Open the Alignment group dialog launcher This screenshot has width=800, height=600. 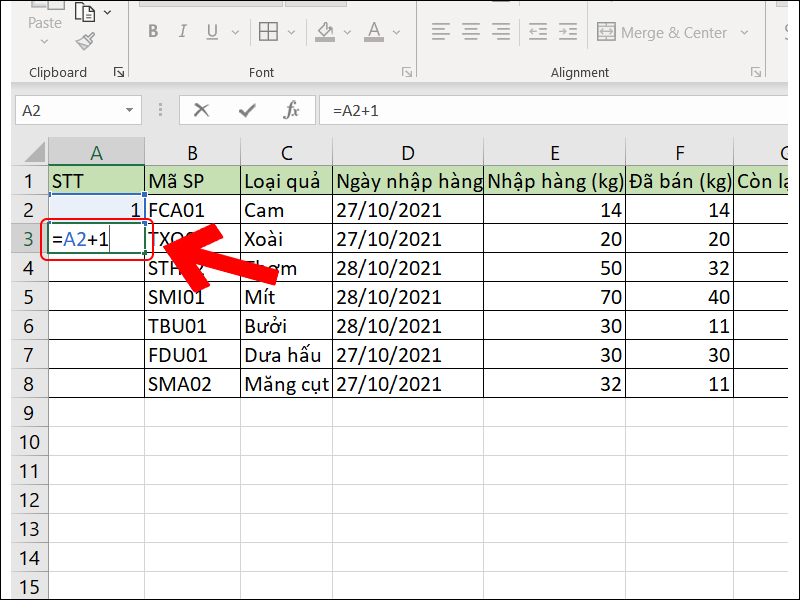pos(758,72)
